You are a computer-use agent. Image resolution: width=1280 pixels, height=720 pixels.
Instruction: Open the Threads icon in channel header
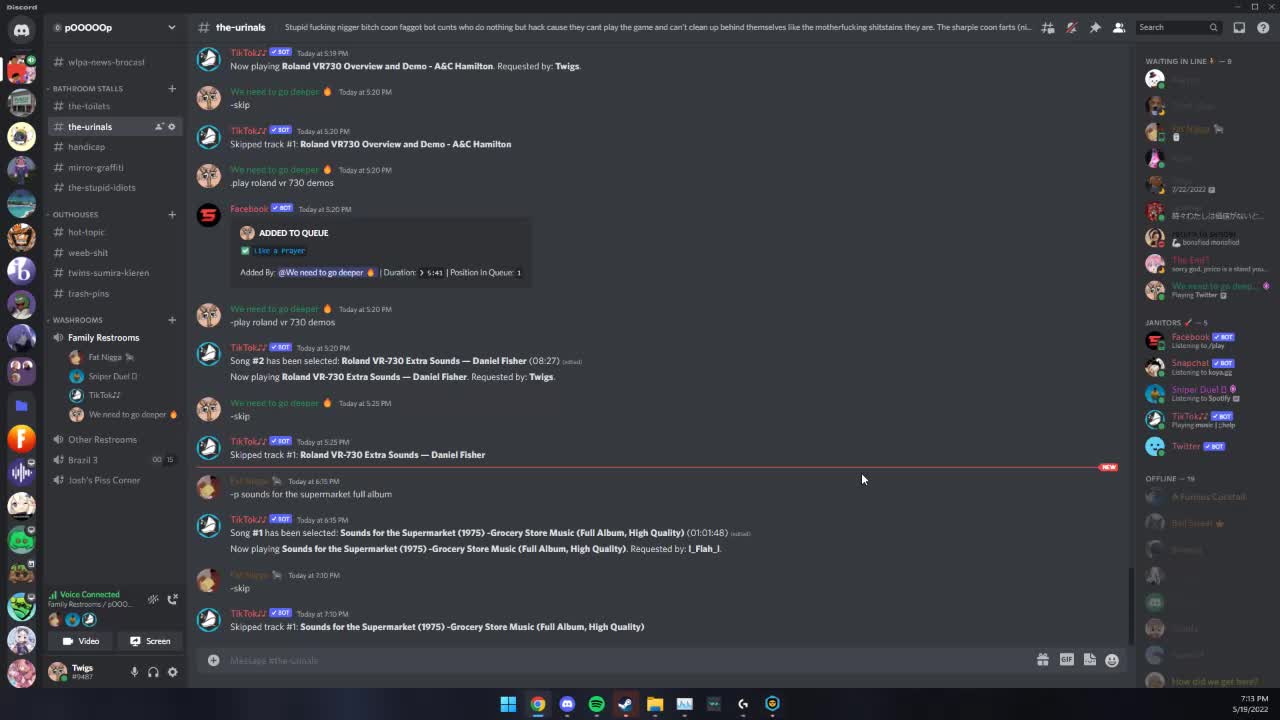pyautogui.click(x=1048, y=28)
